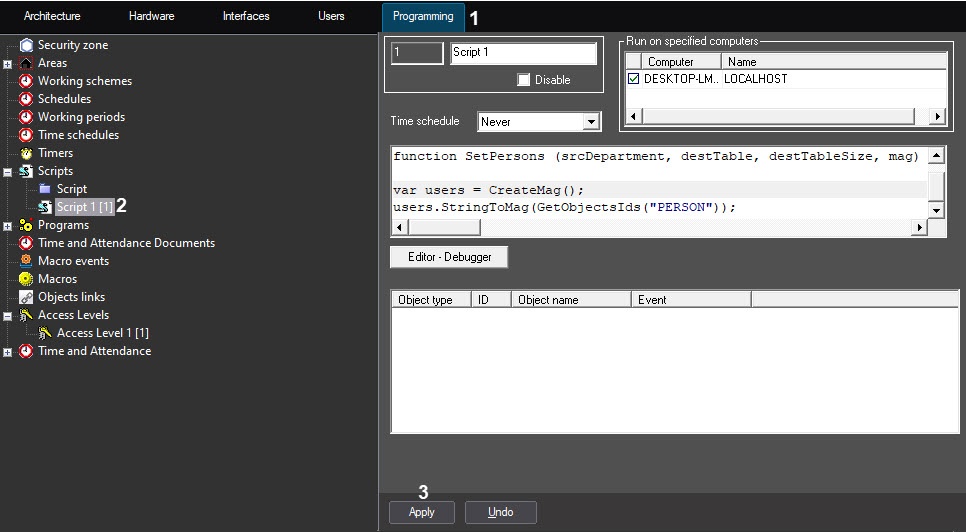Open the Interfaces tab
The image size is (966, 532).
(x=246, y=16)
